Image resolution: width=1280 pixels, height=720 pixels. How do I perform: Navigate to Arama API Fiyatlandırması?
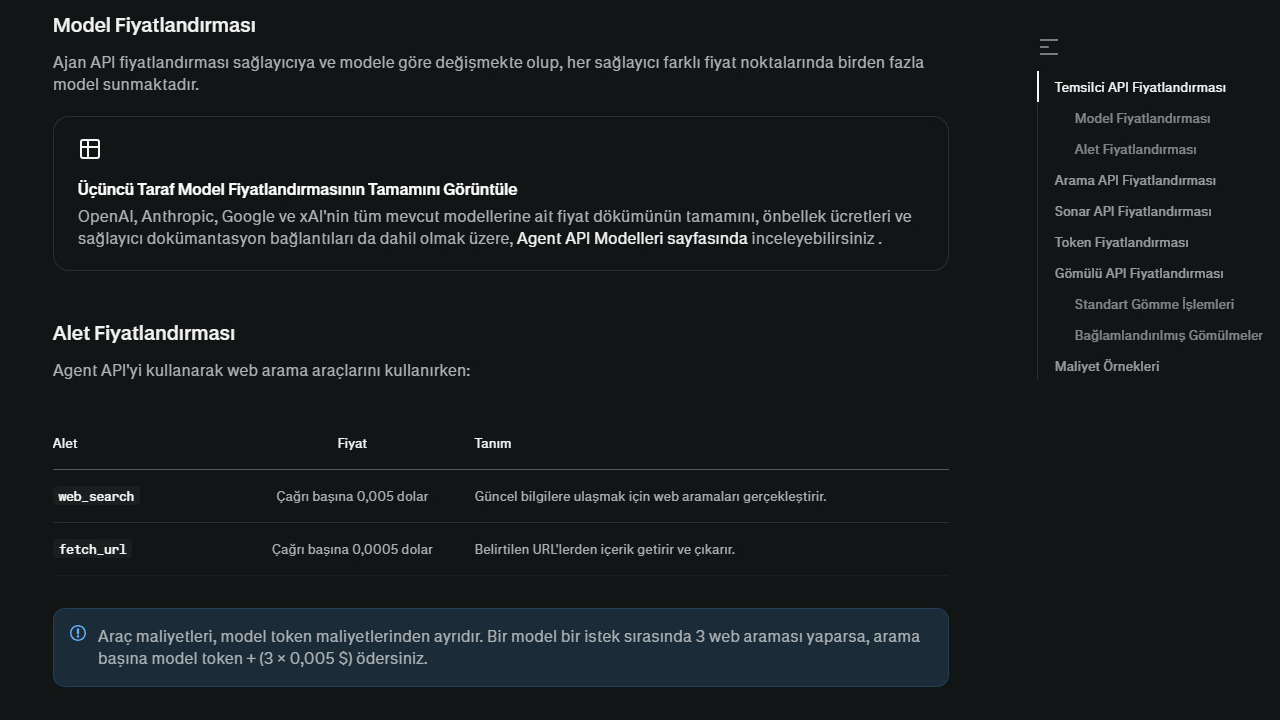tap(1135, 180)
